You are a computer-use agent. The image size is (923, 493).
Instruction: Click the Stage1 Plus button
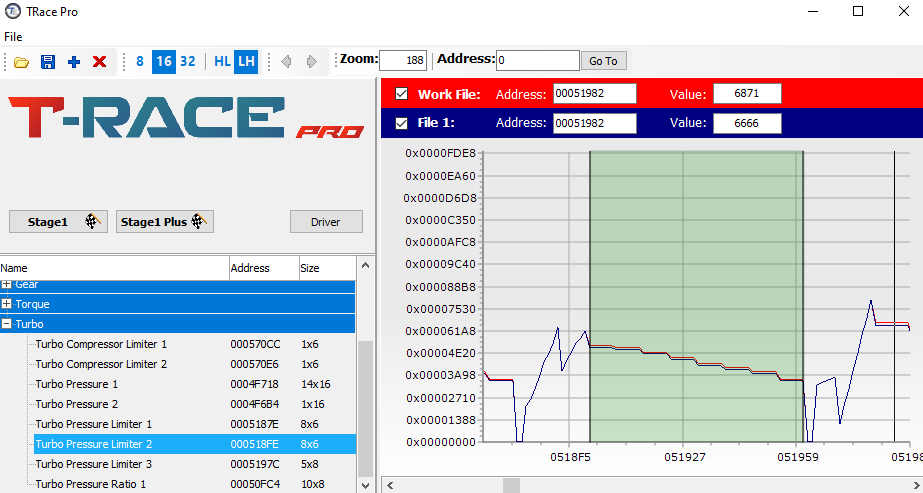pyautogui.click(x=165, y=222)
